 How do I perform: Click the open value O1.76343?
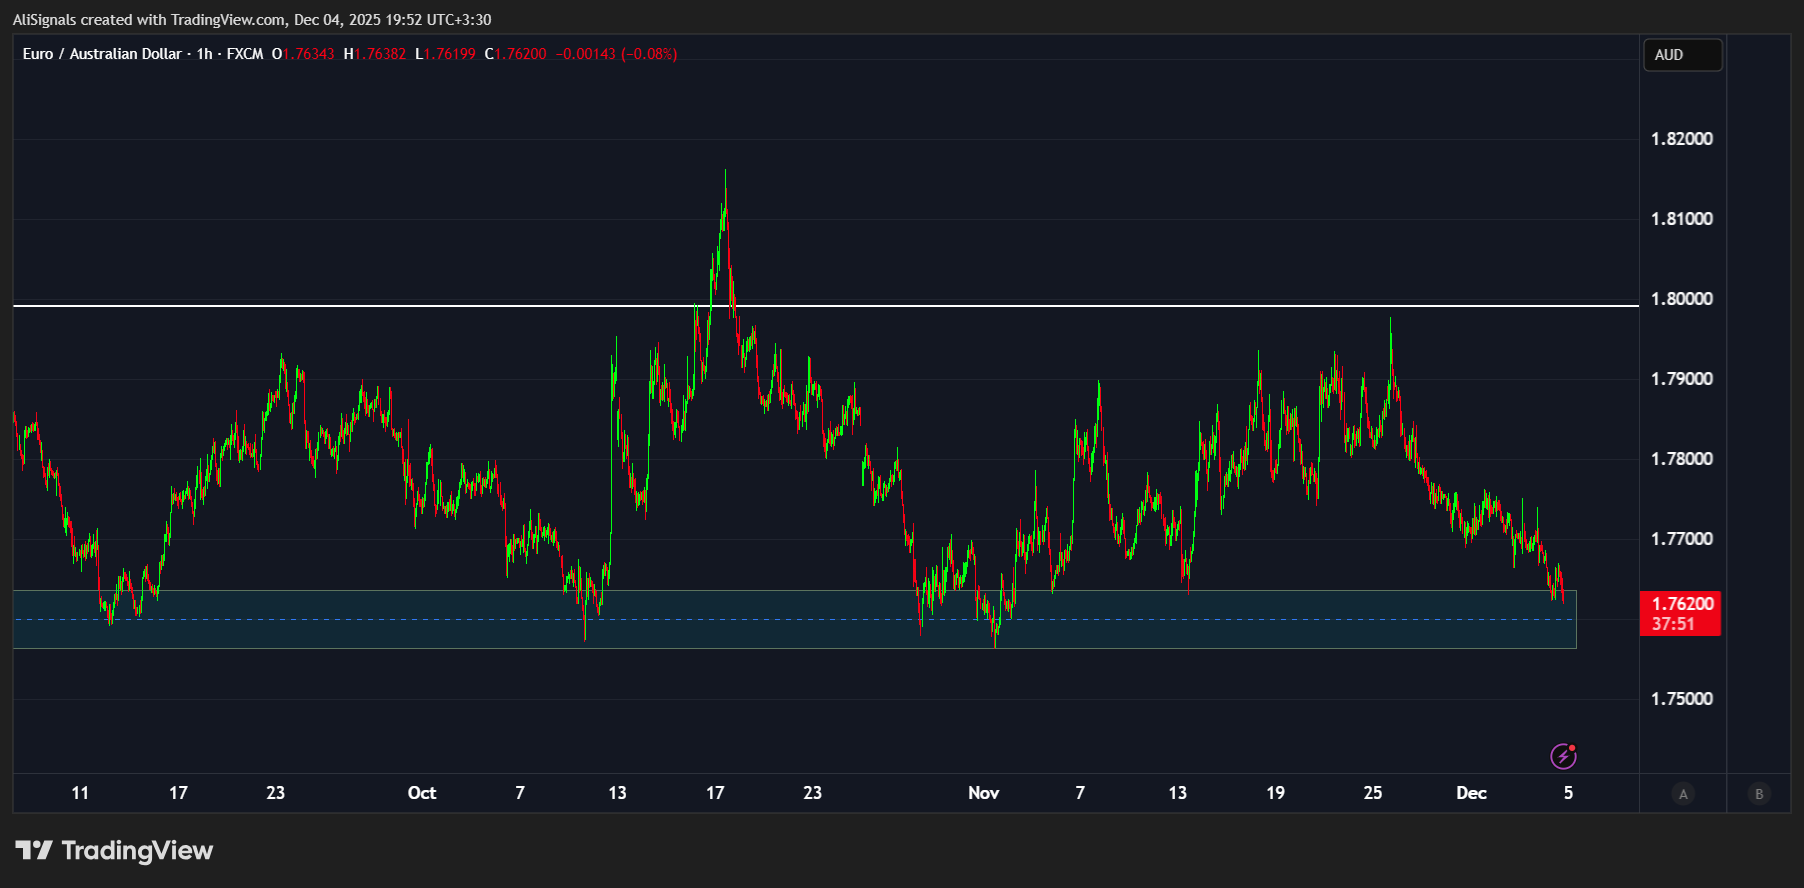point(303,54)
